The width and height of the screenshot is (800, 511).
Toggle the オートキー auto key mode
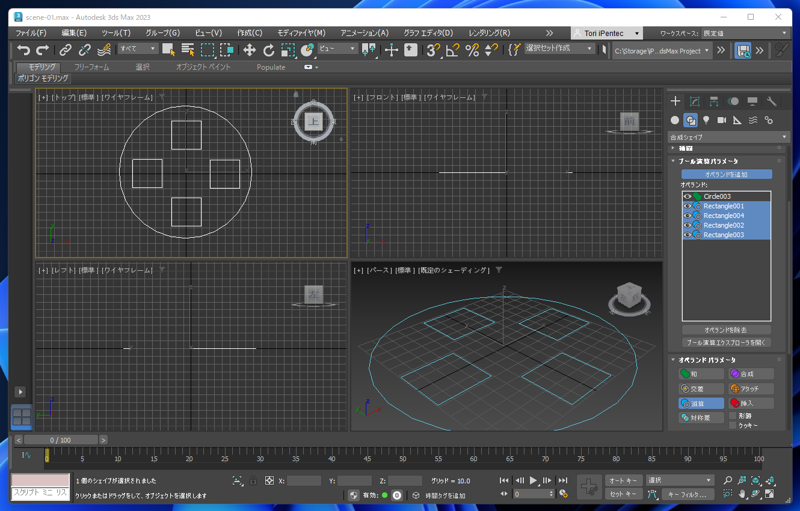tap(623, 480)
